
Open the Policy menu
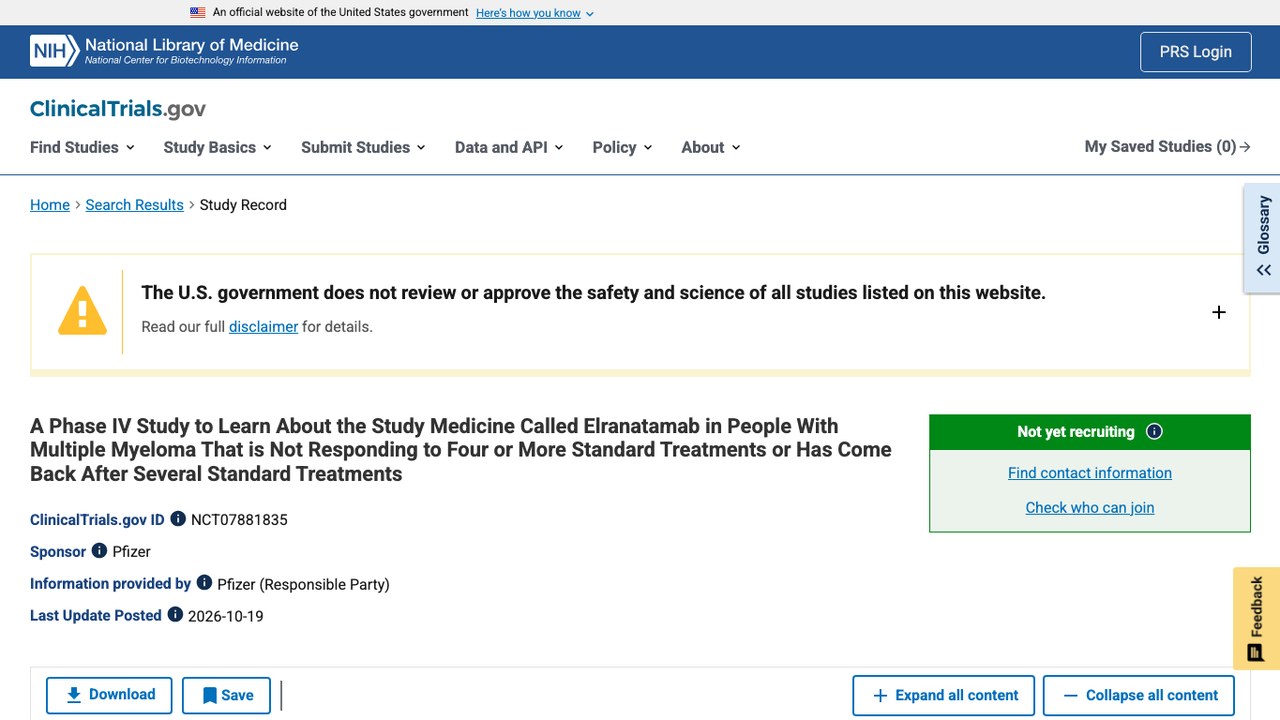(x=622, y=147)
